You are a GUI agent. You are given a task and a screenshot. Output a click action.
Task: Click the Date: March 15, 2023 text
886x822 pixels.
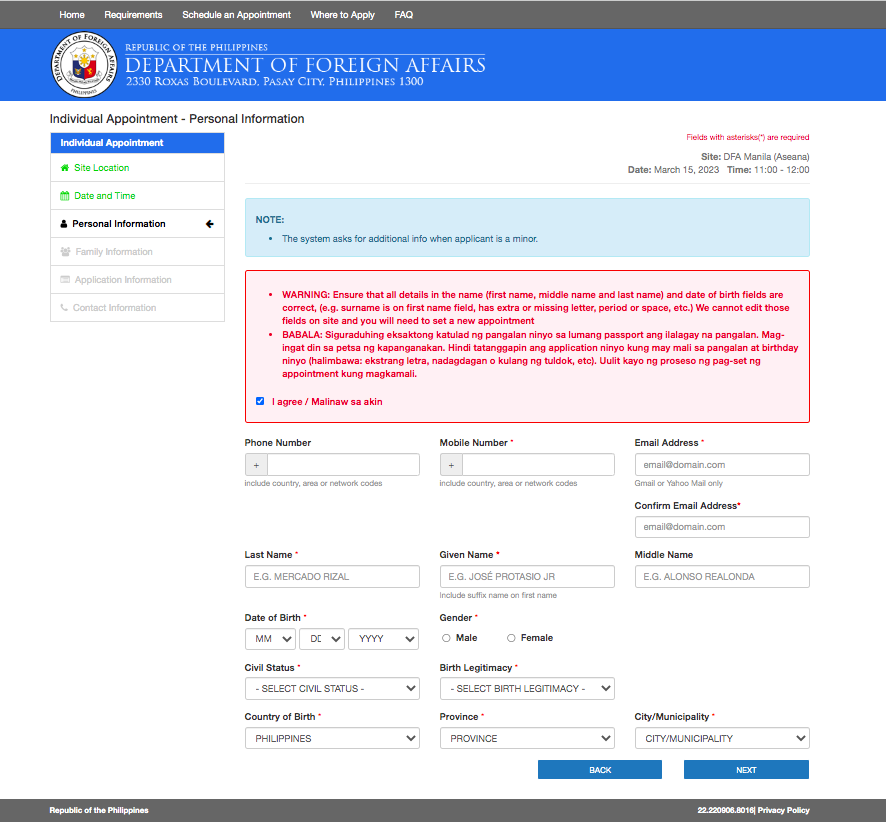click(674, 169)
